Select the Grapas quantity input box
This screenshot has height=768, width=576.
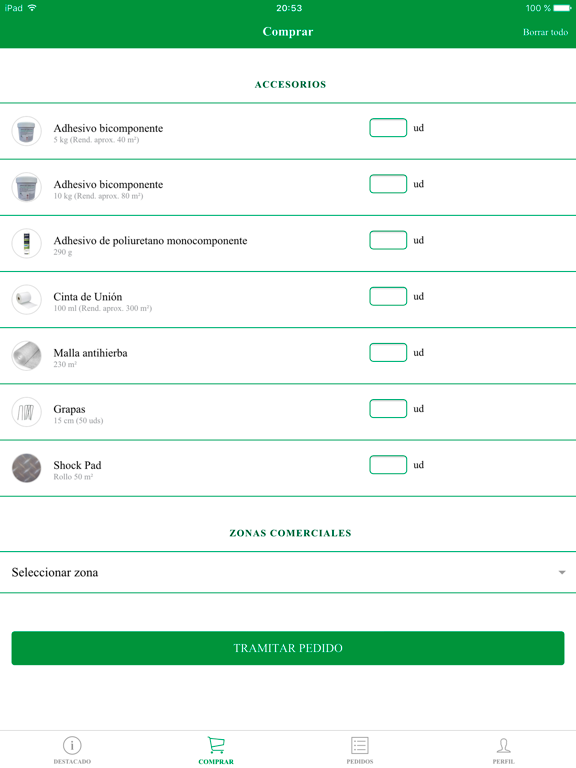[388, 408]
